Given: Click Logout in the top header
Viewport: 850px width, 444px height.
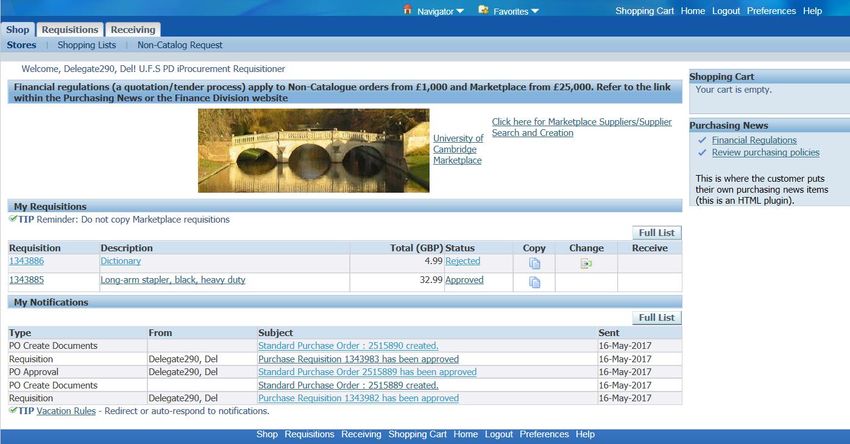Looking at the screenshot, I should point(726,11).
